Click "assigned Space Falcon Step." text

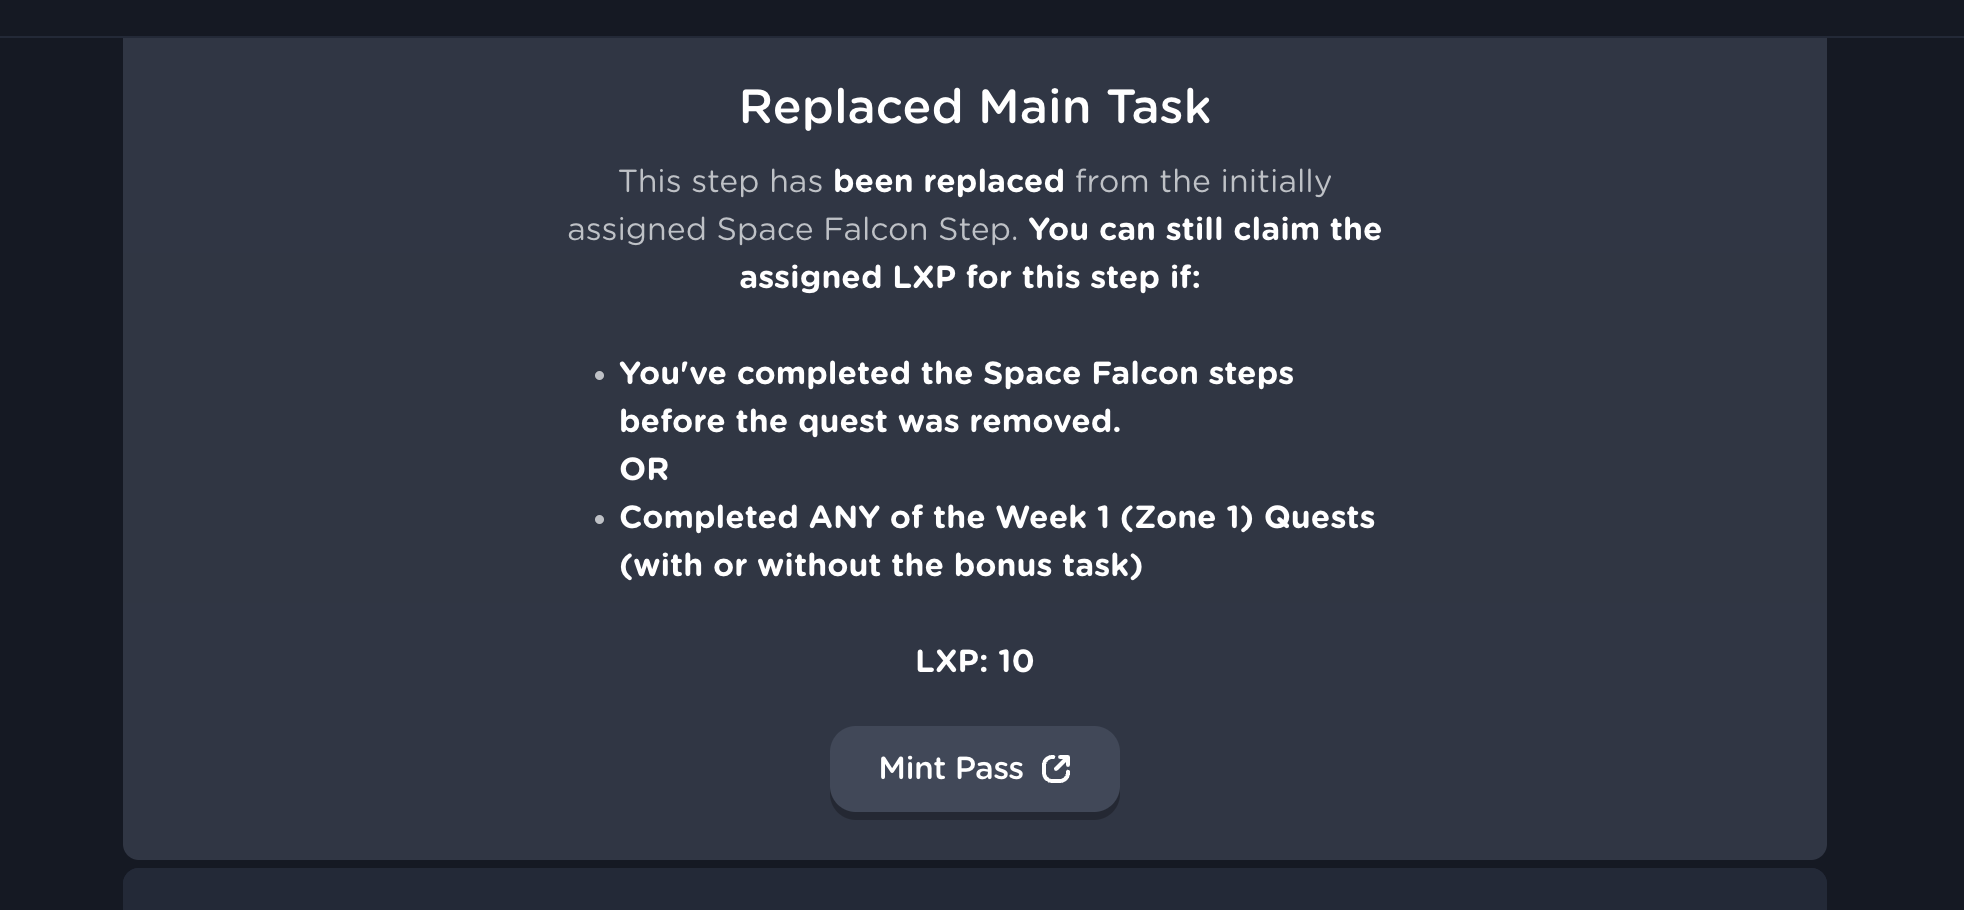tap(792, 229)
